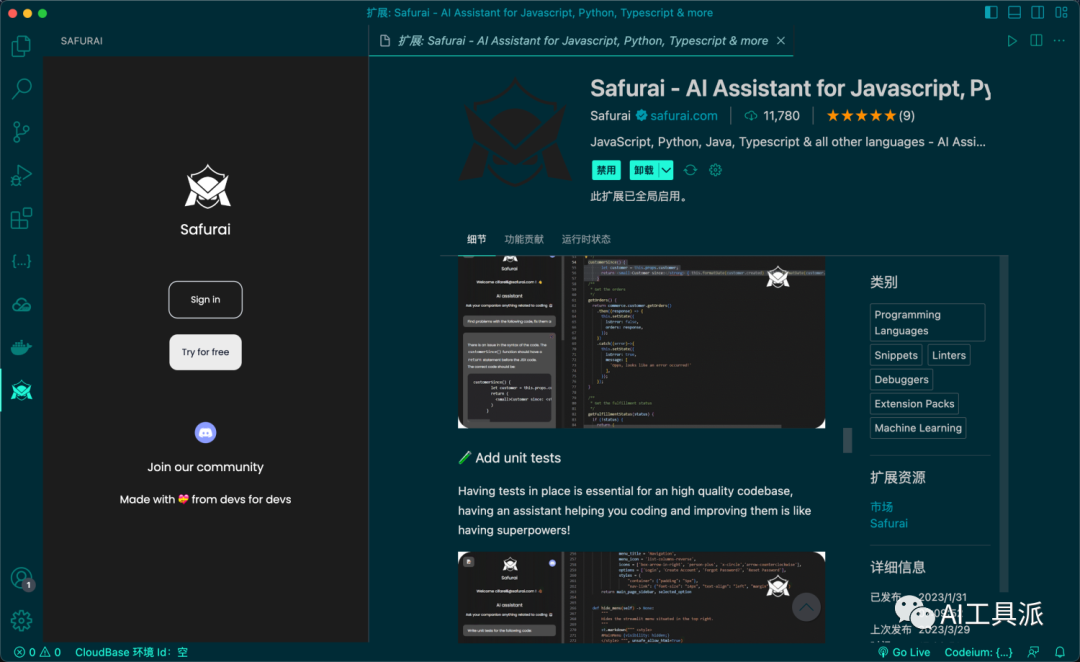Viewport: 1080px width, 662px height.
Task: Select the Debuggers category tag
Action: (901, 379)
